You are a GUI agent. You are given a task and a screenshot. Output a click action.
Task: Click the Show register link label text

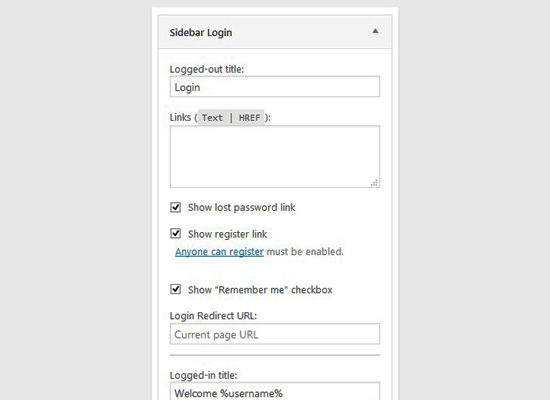click(228, 234)
